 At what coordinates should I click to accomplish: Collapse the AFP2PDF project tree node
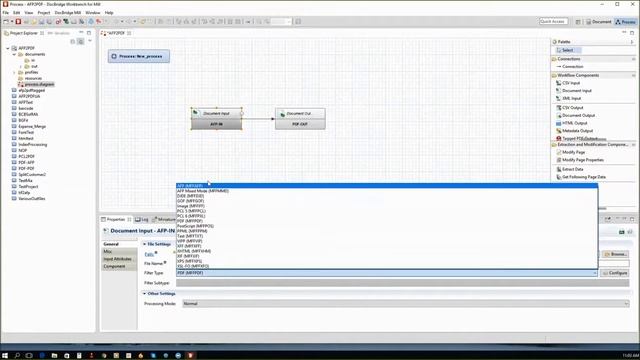[x=7, y=48]
